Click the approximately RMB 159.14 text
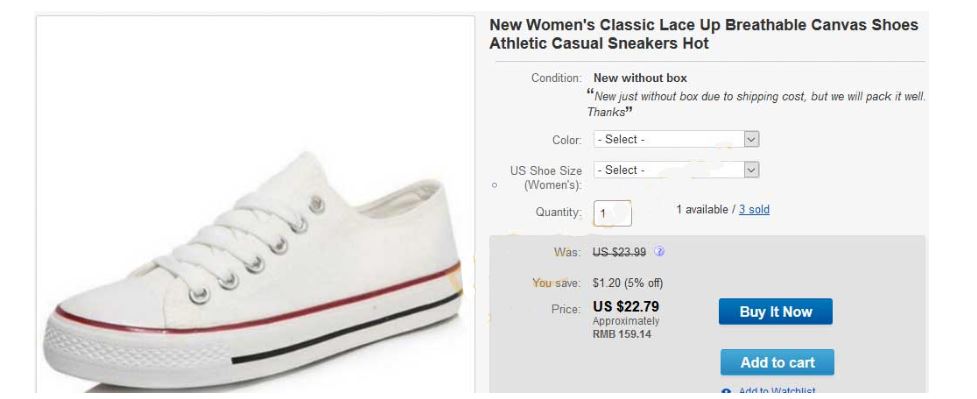977x399 pixels. click(x=626, y=328)
